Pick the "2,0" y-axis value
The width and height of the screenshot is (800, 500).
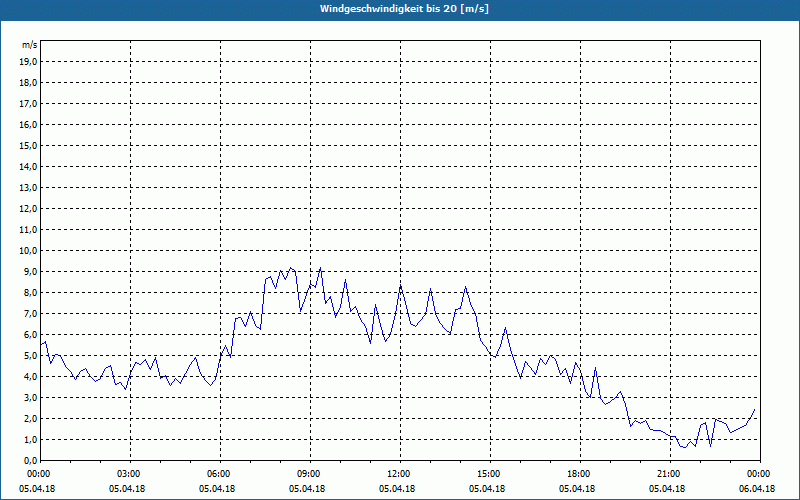tap(31, 418)
